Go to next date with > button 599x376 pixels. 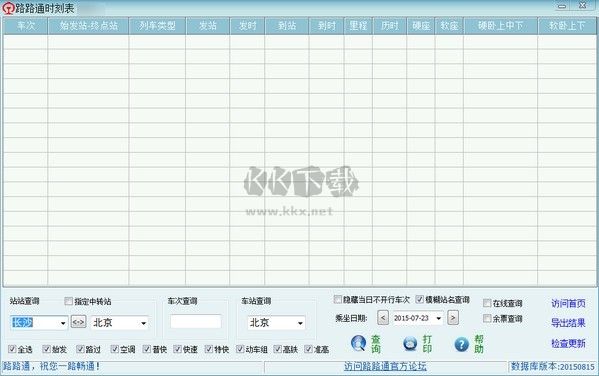coord(453,318)
